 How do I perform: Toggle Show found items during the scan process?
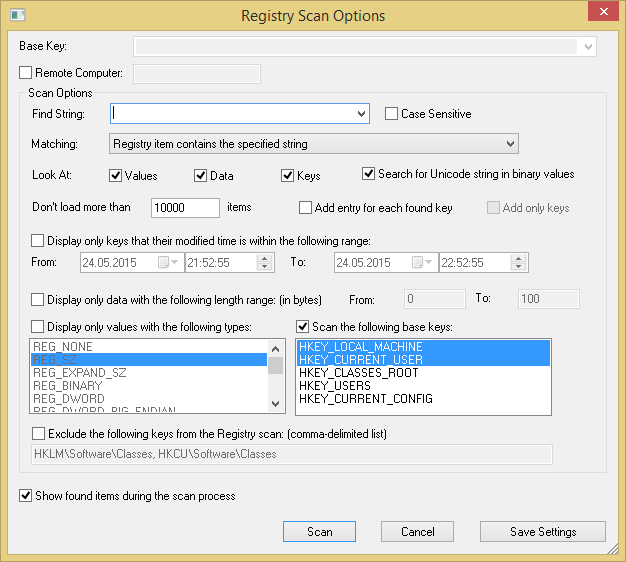coord(26,496)
